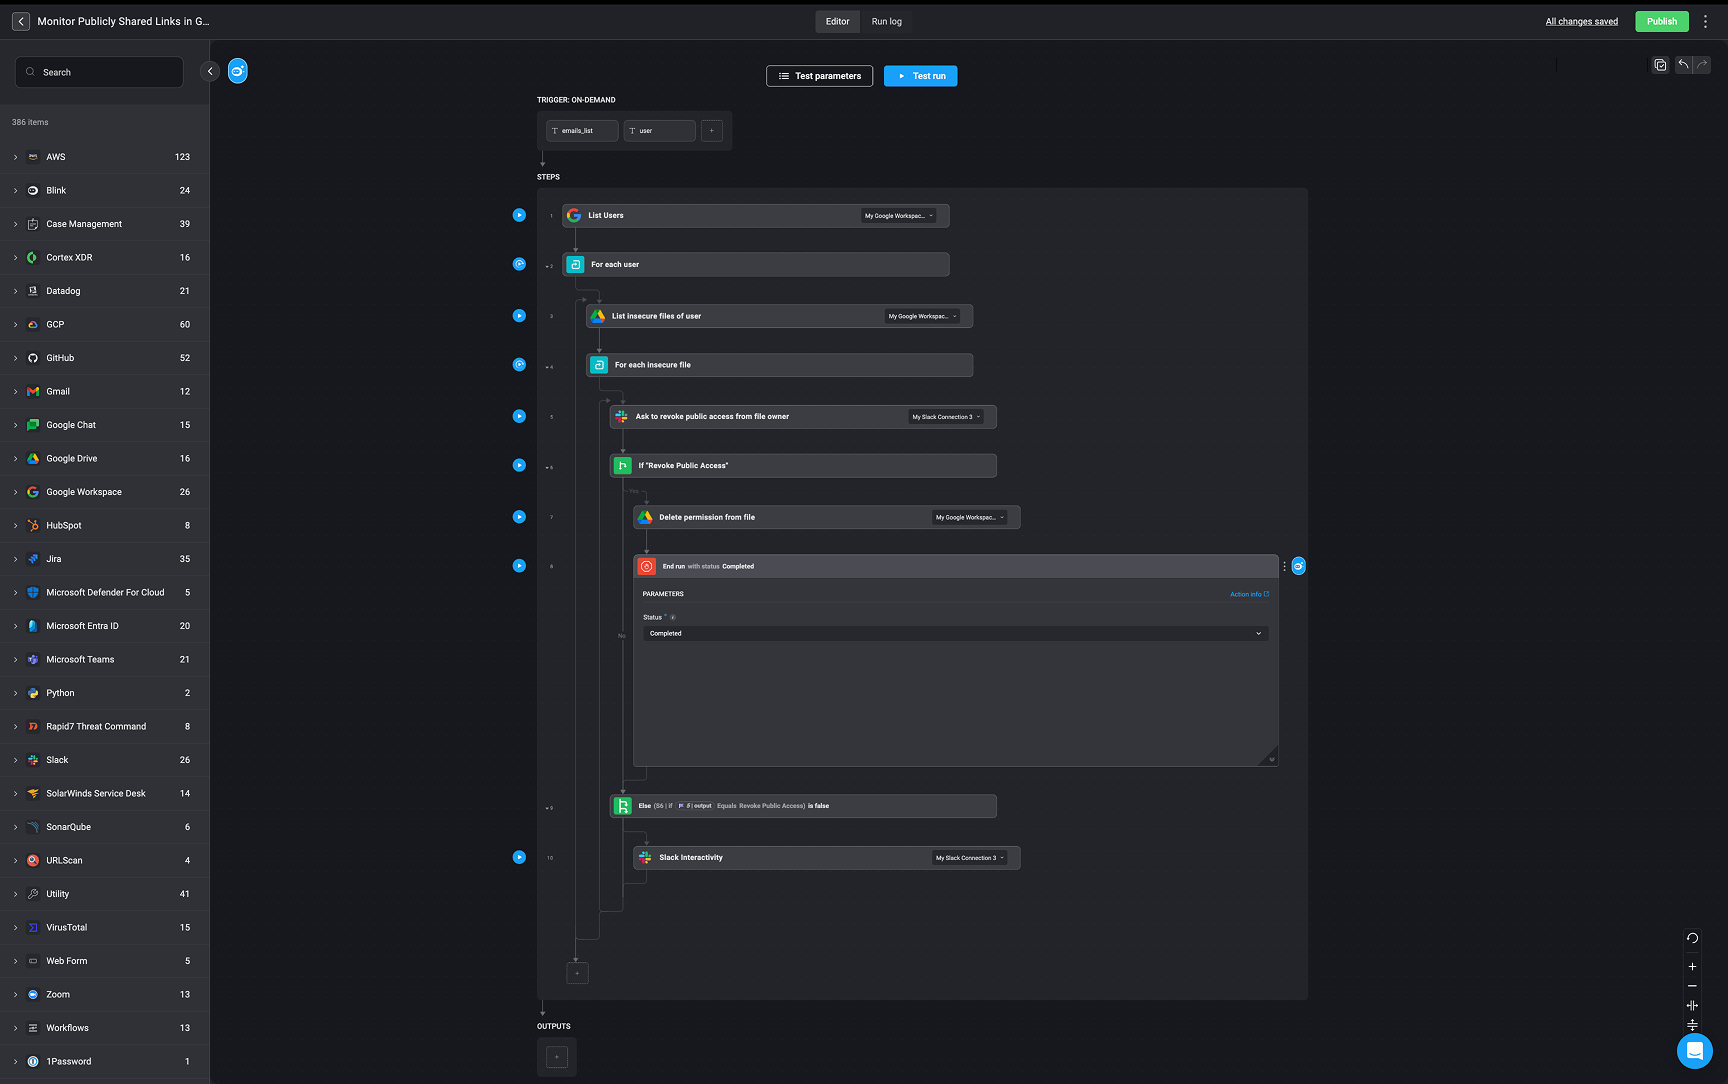Run the List Users step play icon
The width and height of the screenshot is (1728, 1084).
[x=519, y=215]
